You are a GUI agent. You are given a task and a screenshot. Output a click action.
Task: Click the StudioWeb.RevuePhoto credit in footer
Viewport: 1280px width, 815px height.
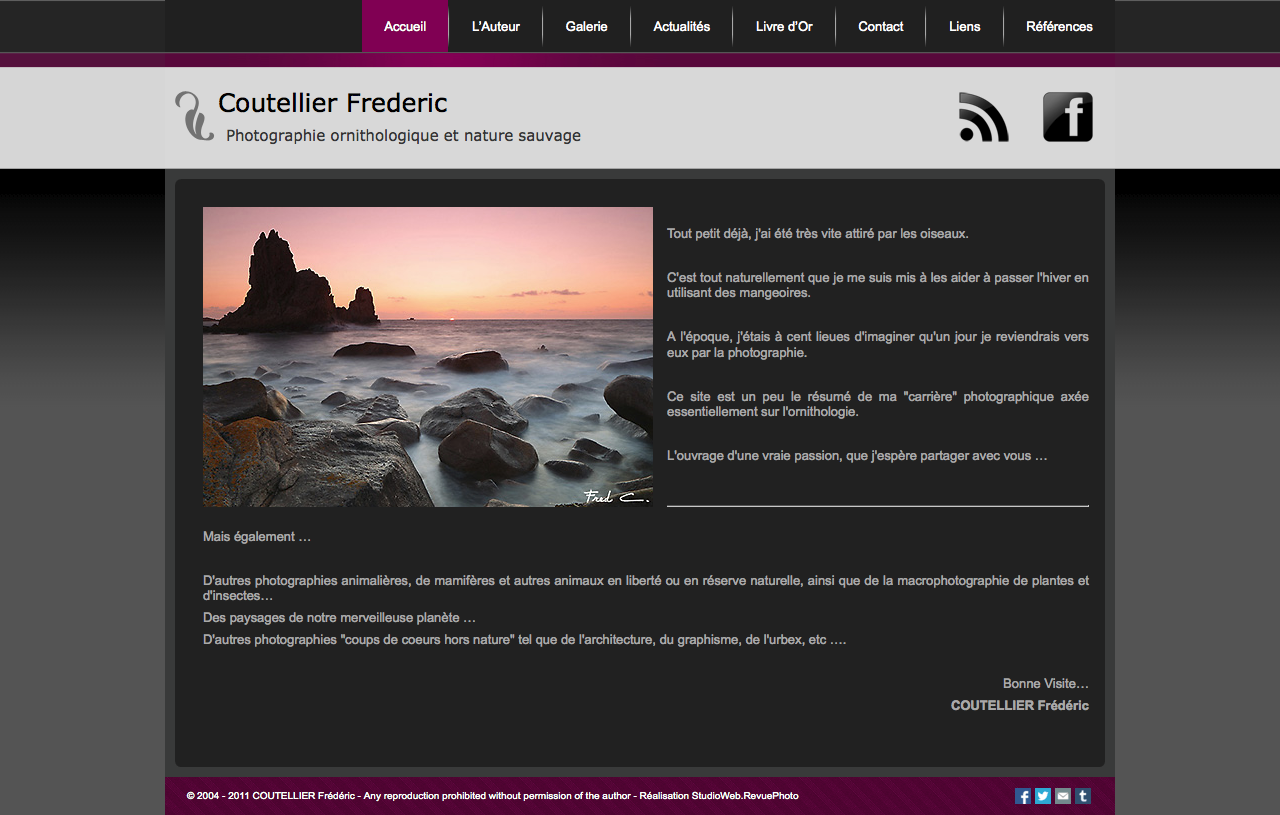[745, 796]
